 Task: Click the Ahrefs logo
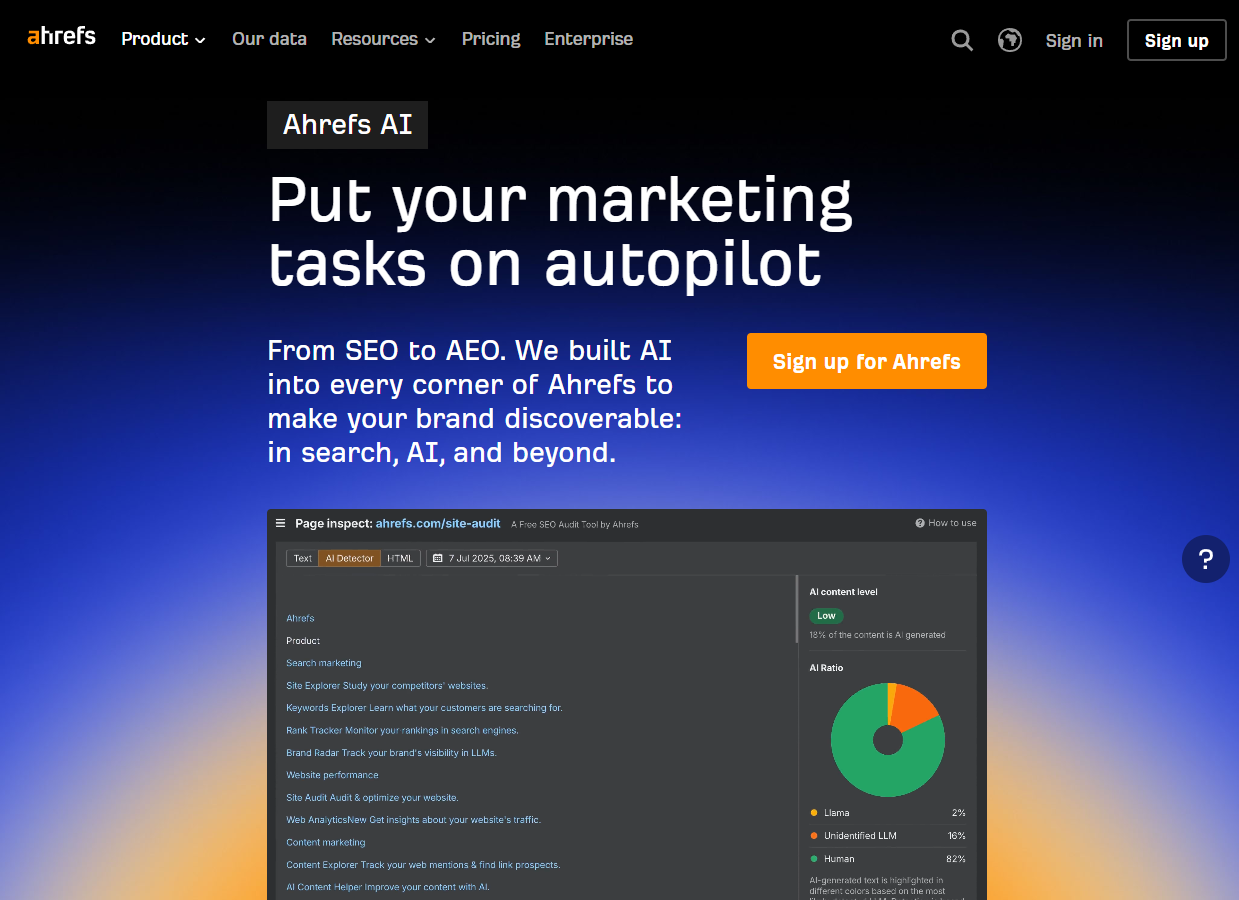coord(61,37)
